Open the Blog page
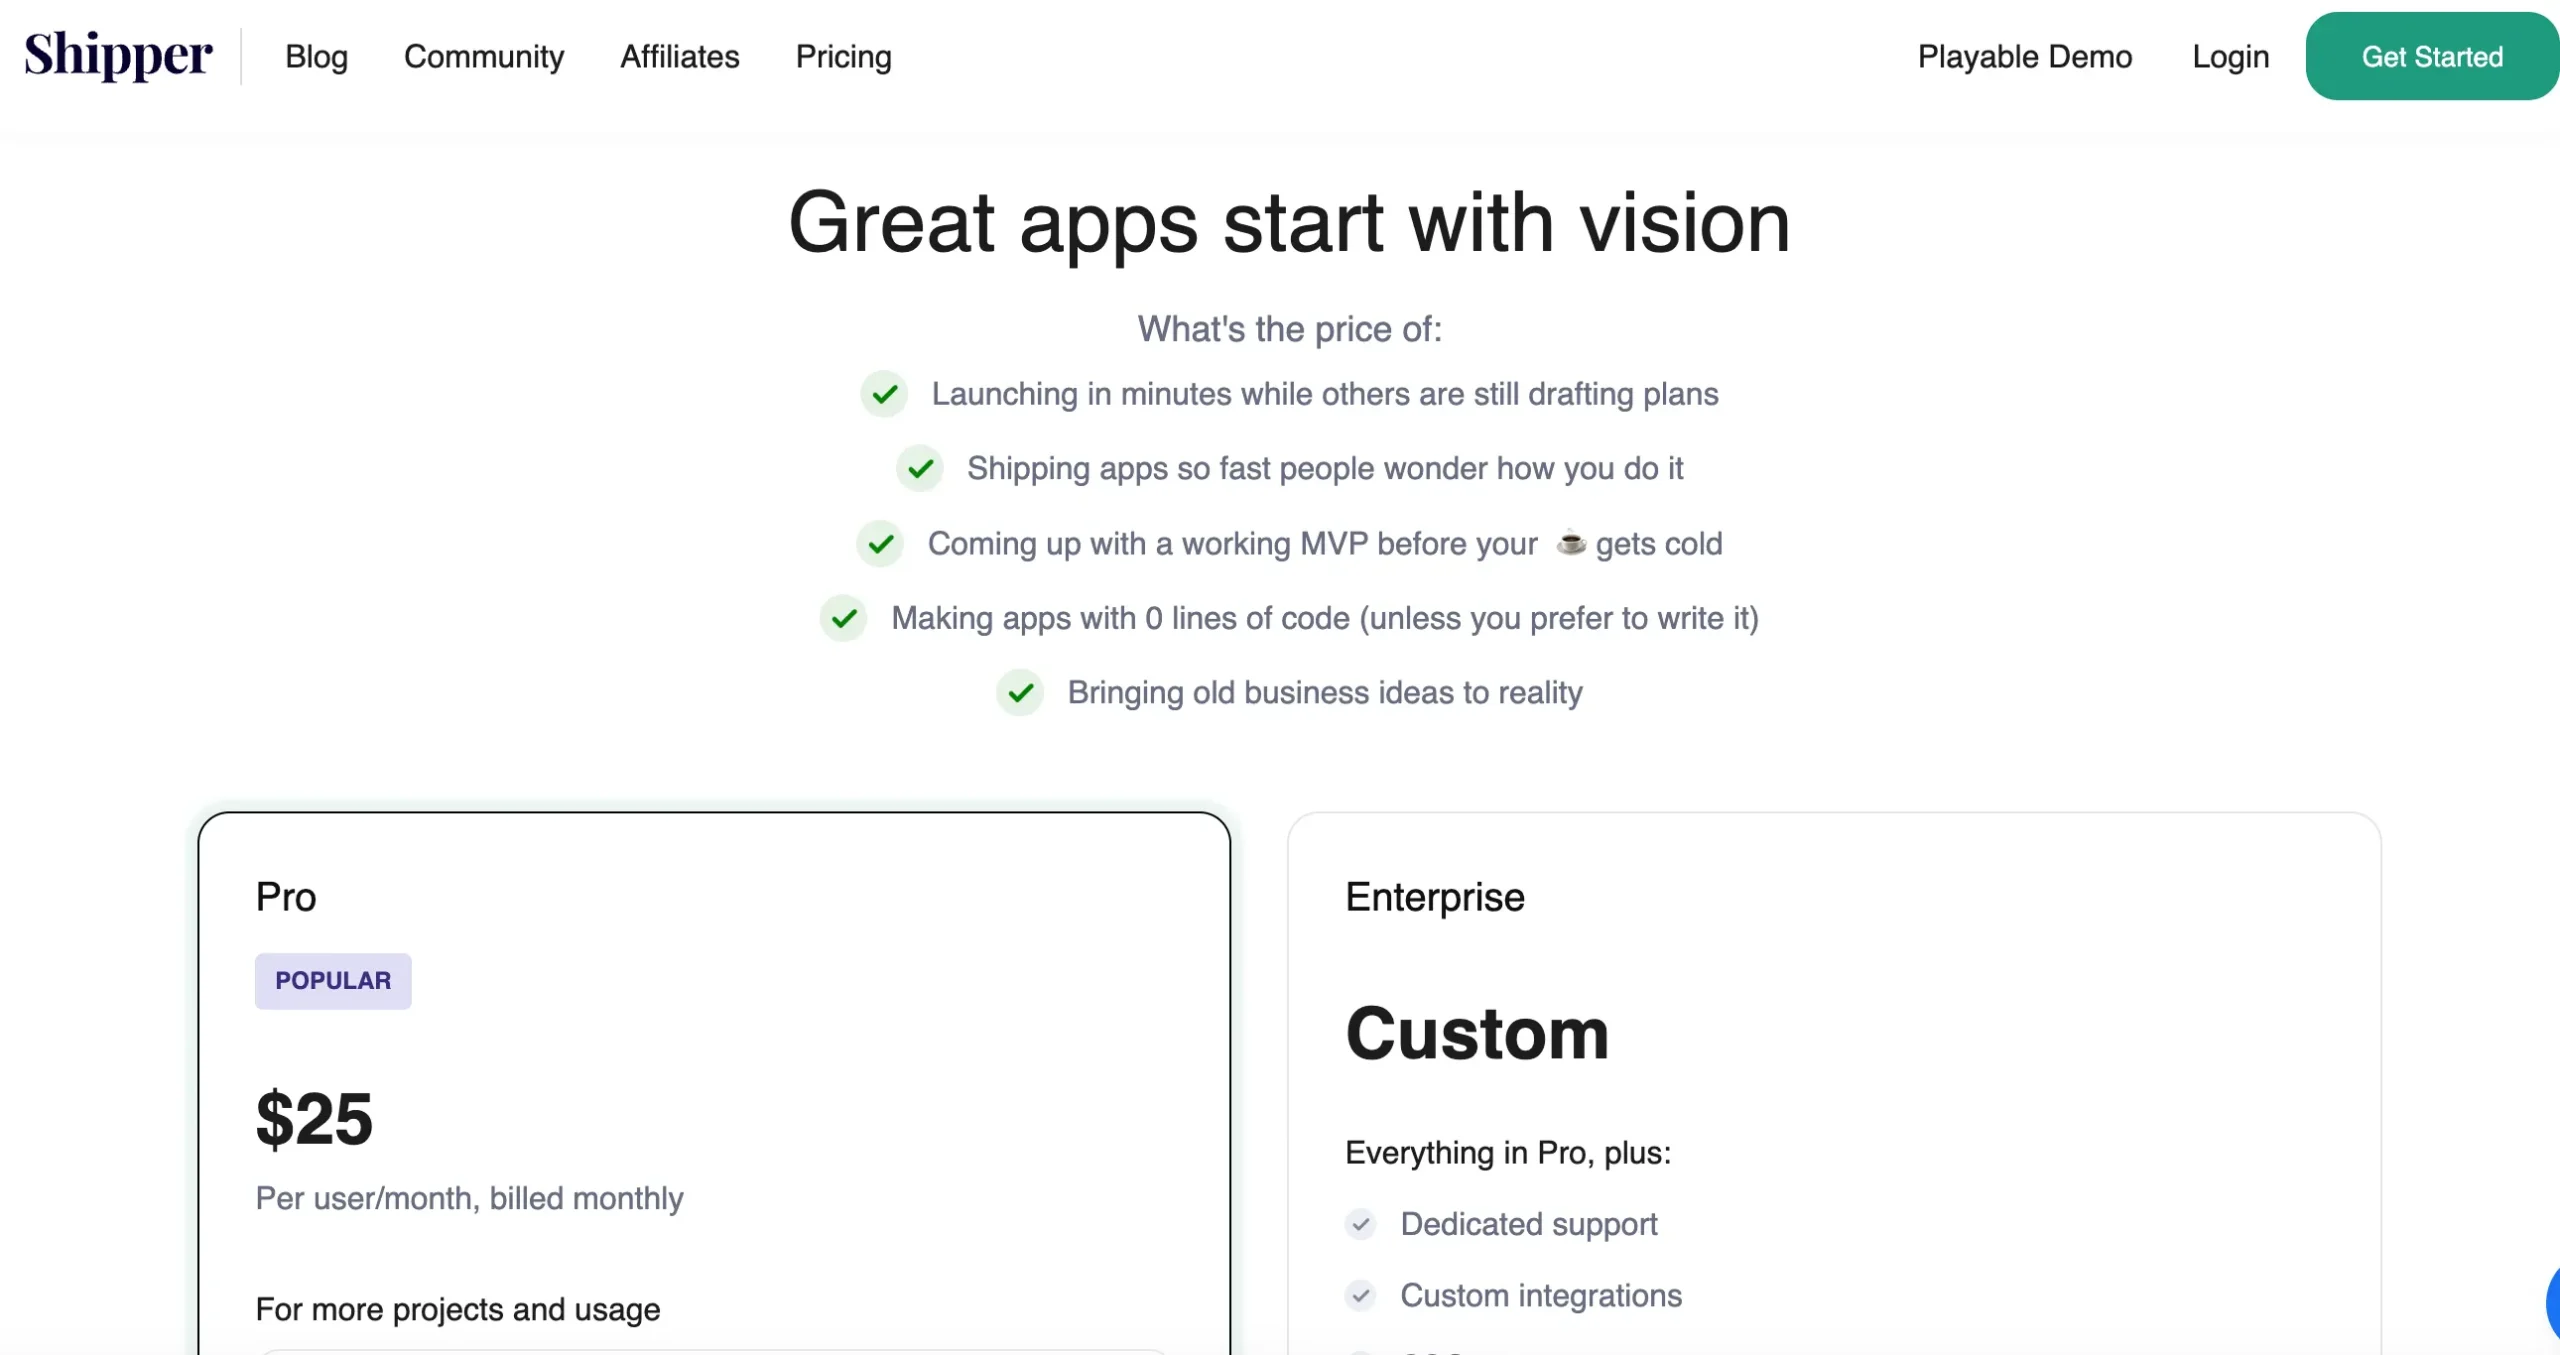 (x=315, y=57)
